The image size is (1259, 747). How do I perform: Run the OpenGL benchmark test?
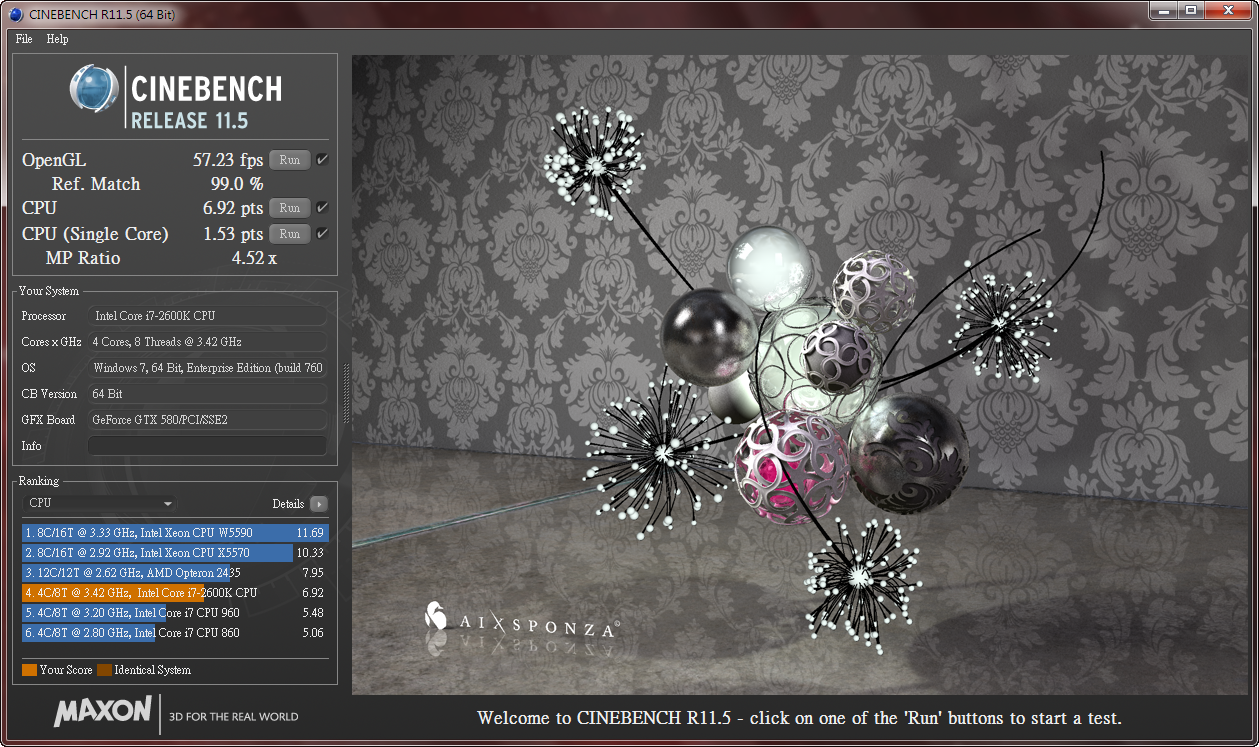point(289,160)
